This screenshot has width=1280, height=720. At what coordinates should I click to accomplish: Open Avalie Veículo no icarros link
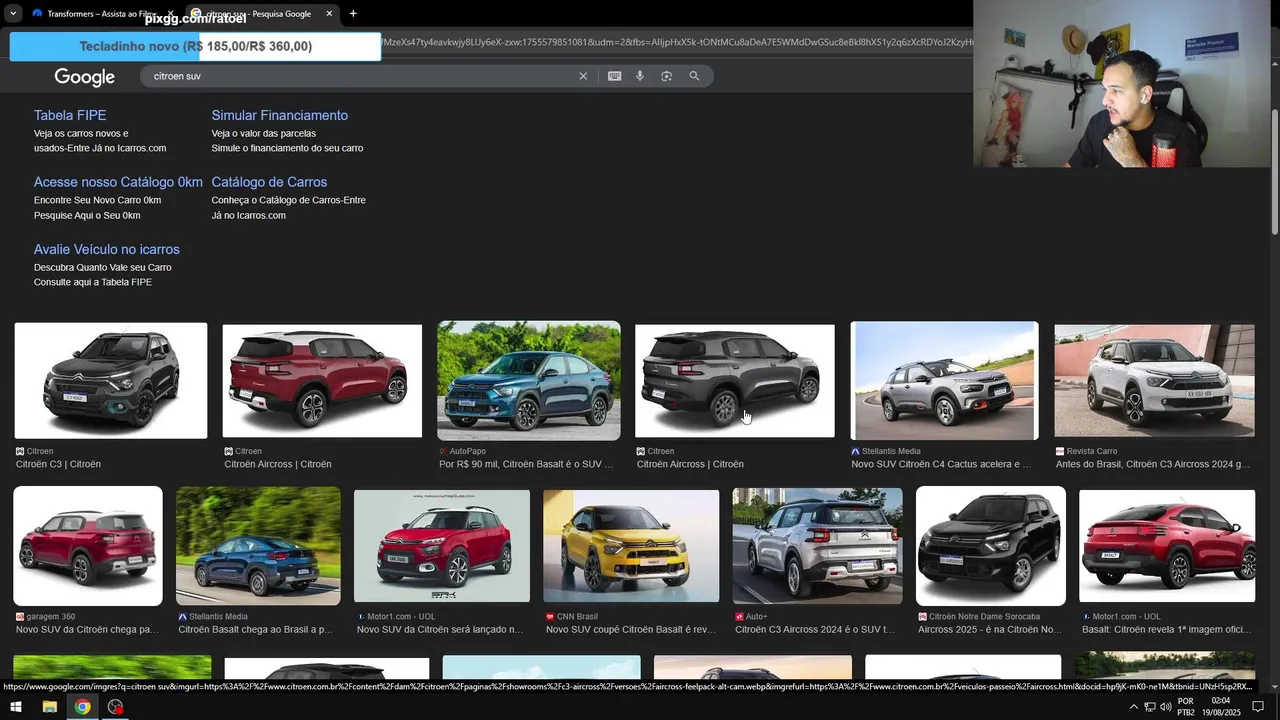coord(107,249)
